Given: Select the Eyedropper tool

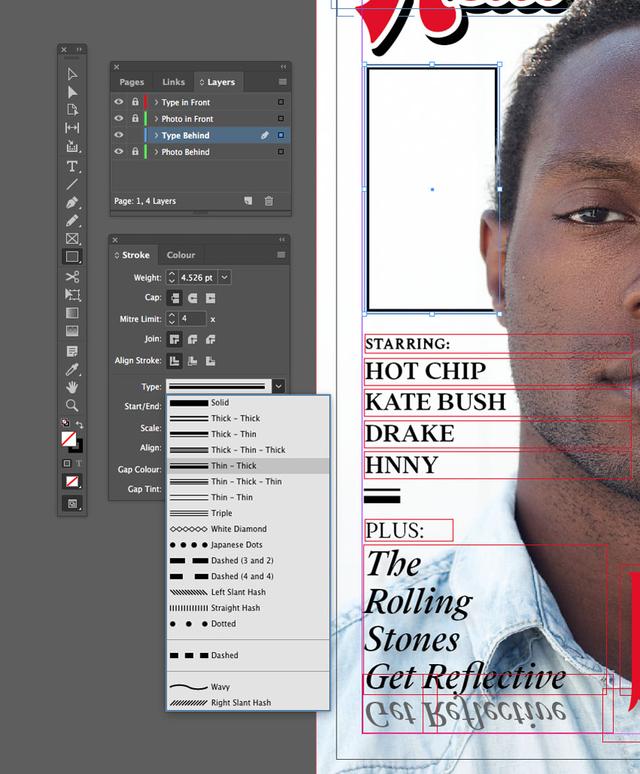Looking at the screenshot, I should pyautogui.click(x=72, y=369).
